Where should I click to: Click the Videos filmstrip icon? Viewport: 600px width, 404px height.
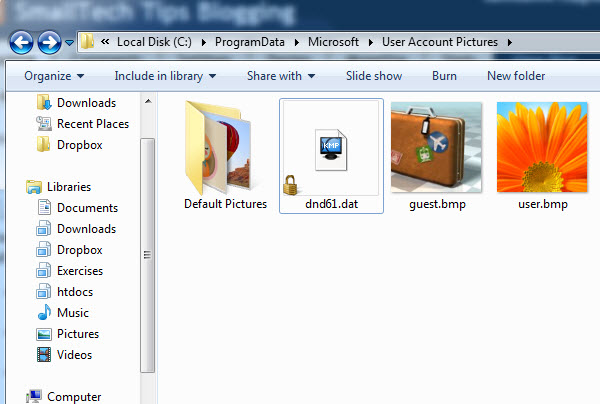(44, 355)
